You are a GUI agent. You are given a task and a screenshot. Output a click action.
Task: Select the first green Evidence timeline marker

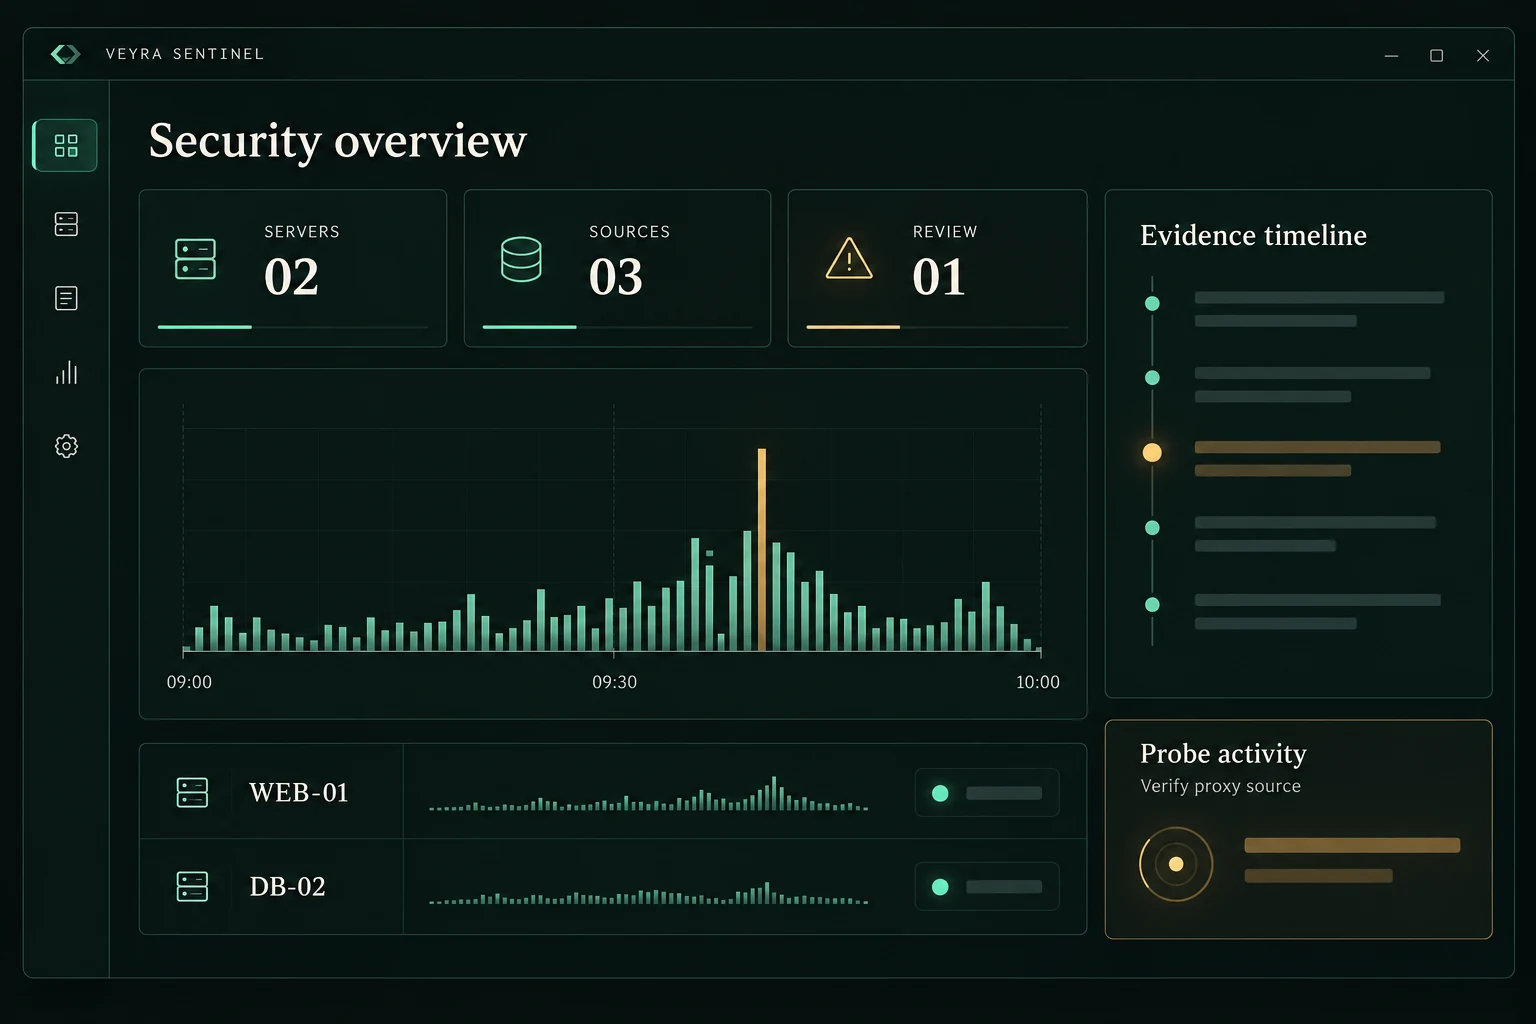(x=1152, y=303)
